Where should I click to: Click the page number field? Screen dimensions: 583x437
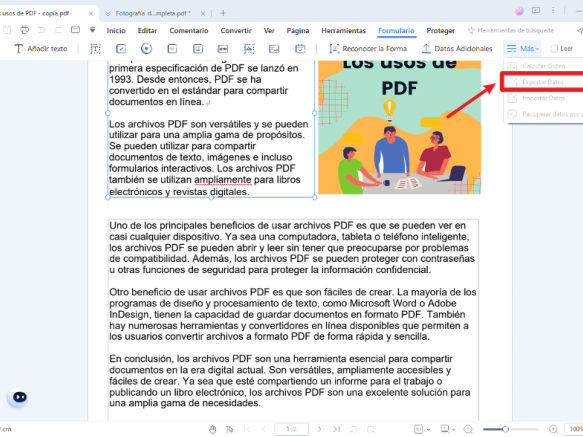tap(291, 429)
